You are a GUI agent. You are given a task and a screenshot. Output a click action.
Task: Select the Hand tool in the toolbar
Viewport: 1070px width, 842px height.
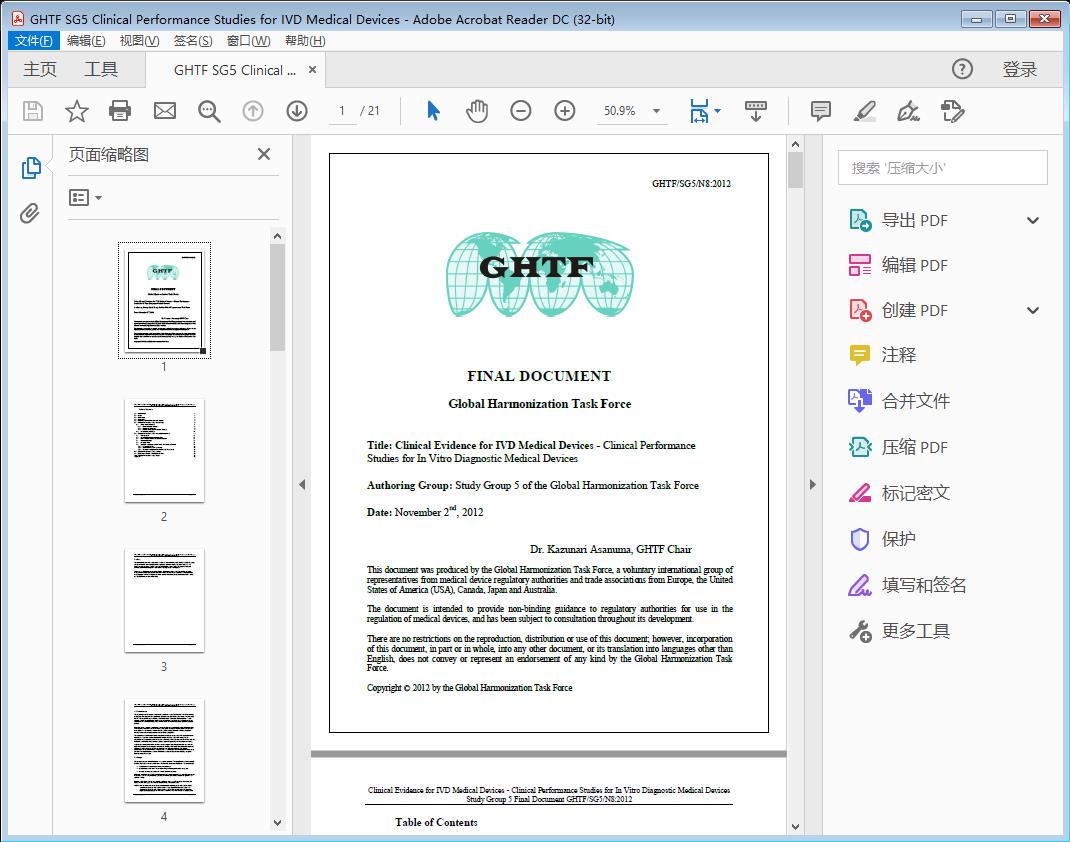click(x=477, y=111)
